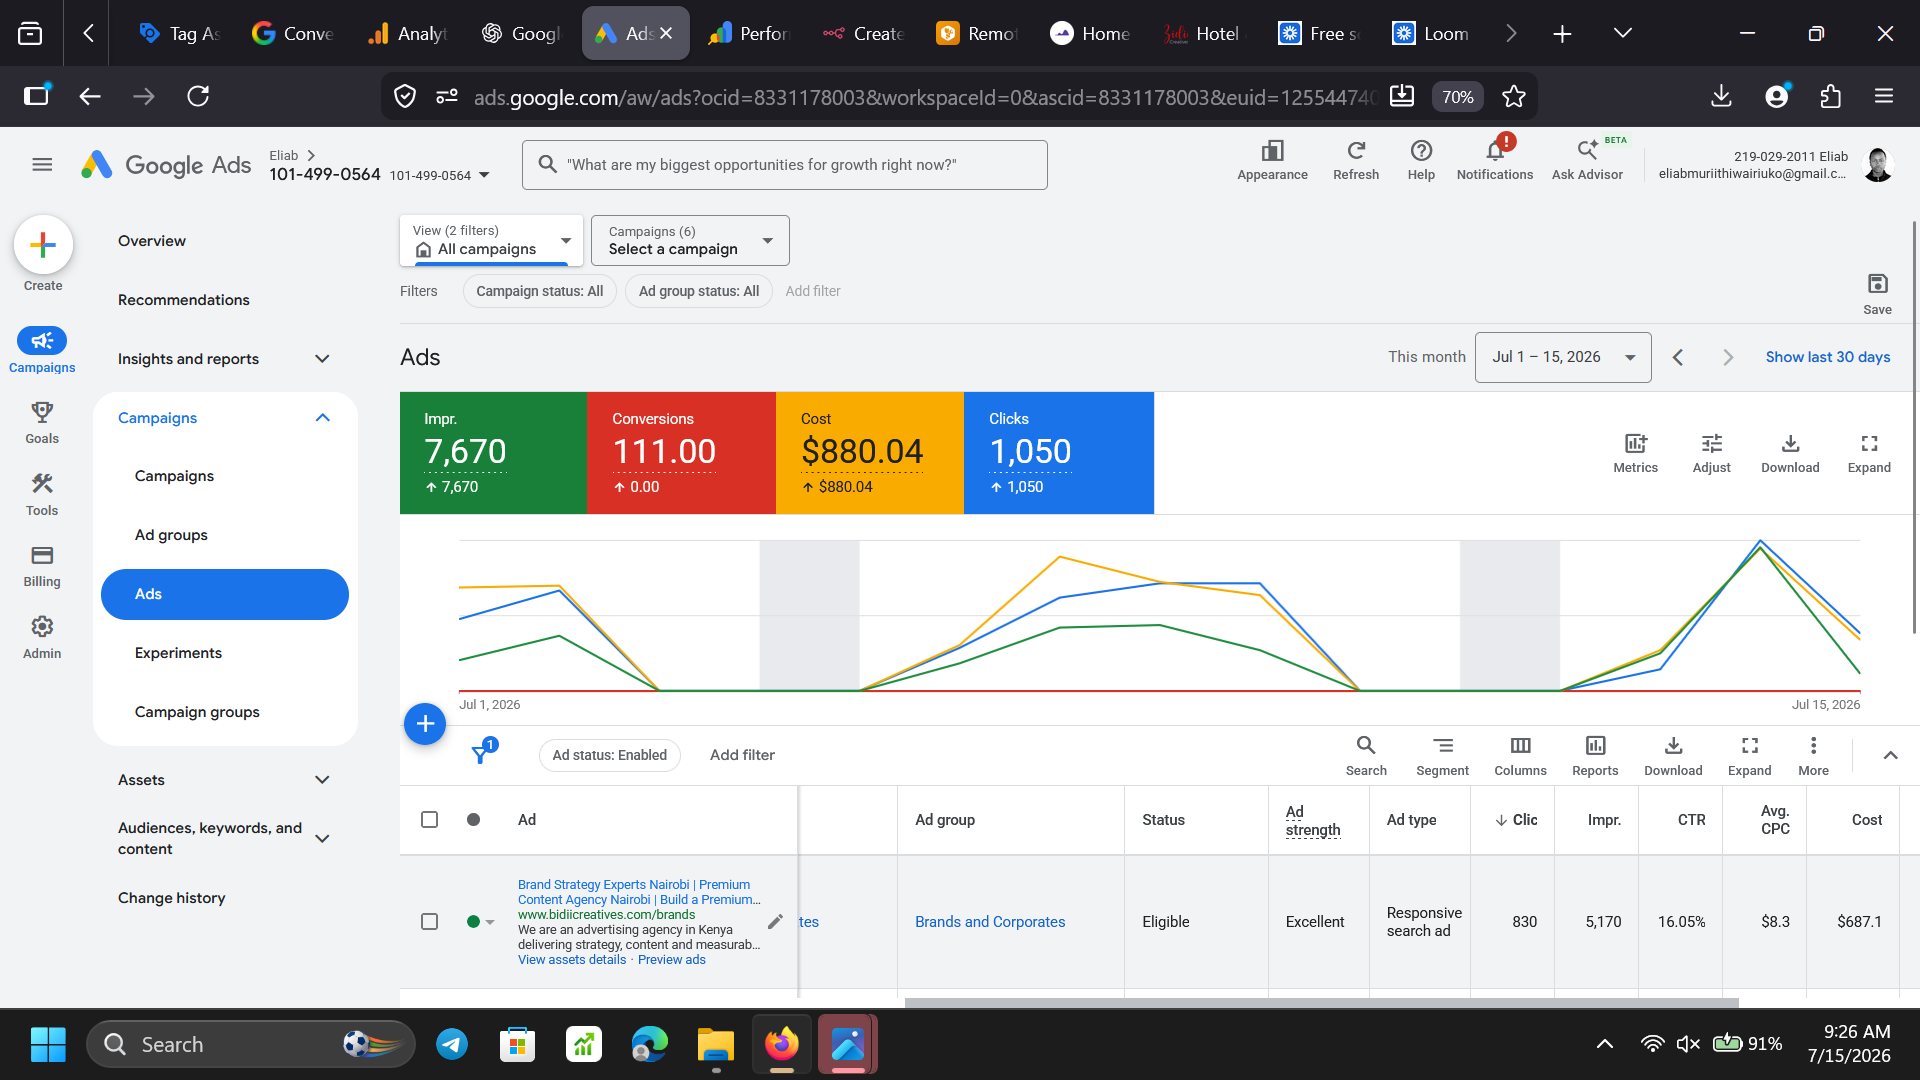The width and height of the screenshot is (1920, 1080).
Task: Open the date range Jul 1 – 15, 2026 dropdown
Action: pos(1563,357)
